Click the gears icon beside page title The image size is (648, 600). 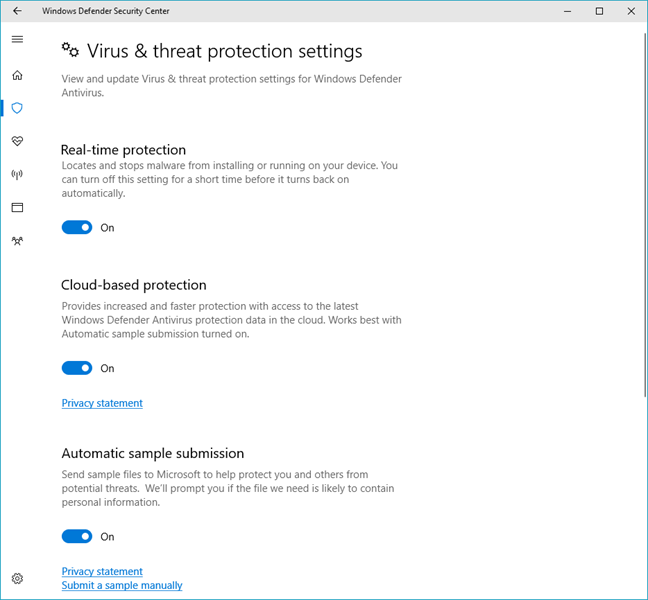click(x=70, y=50)
